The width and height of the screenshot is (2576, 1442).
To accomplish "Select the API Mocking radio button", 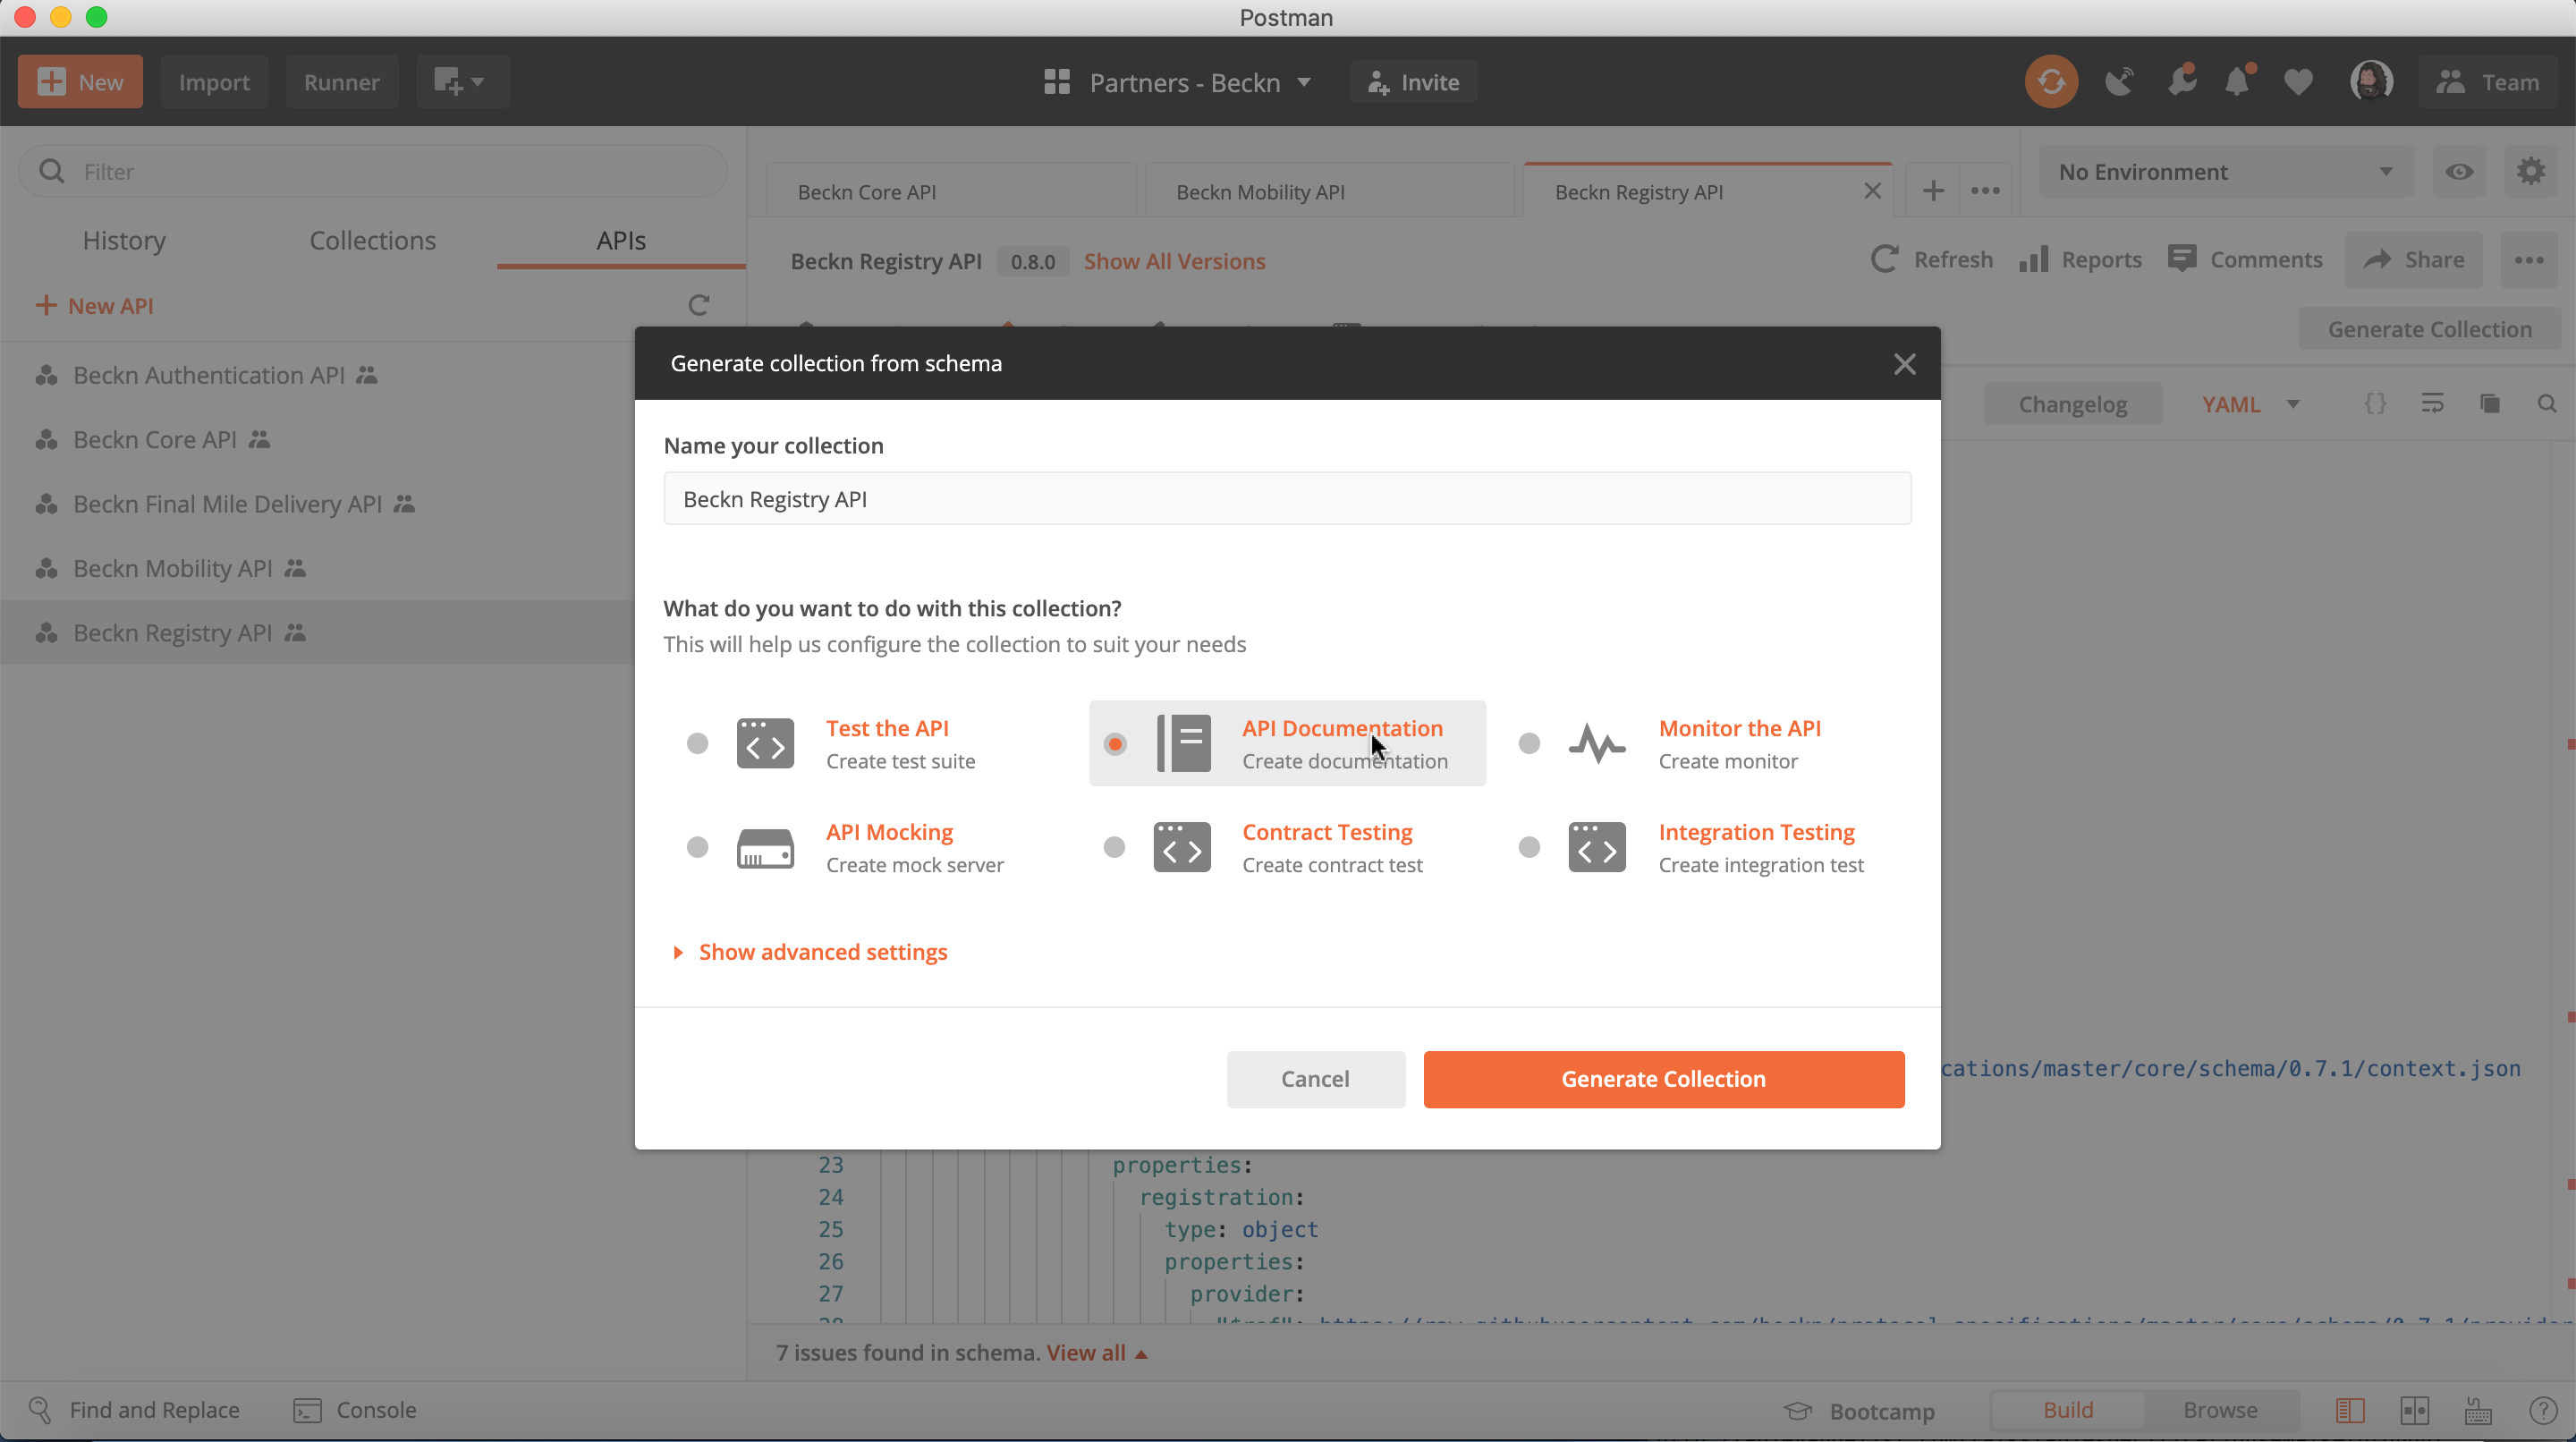I will pyautogui.click(x=697, y=847).
